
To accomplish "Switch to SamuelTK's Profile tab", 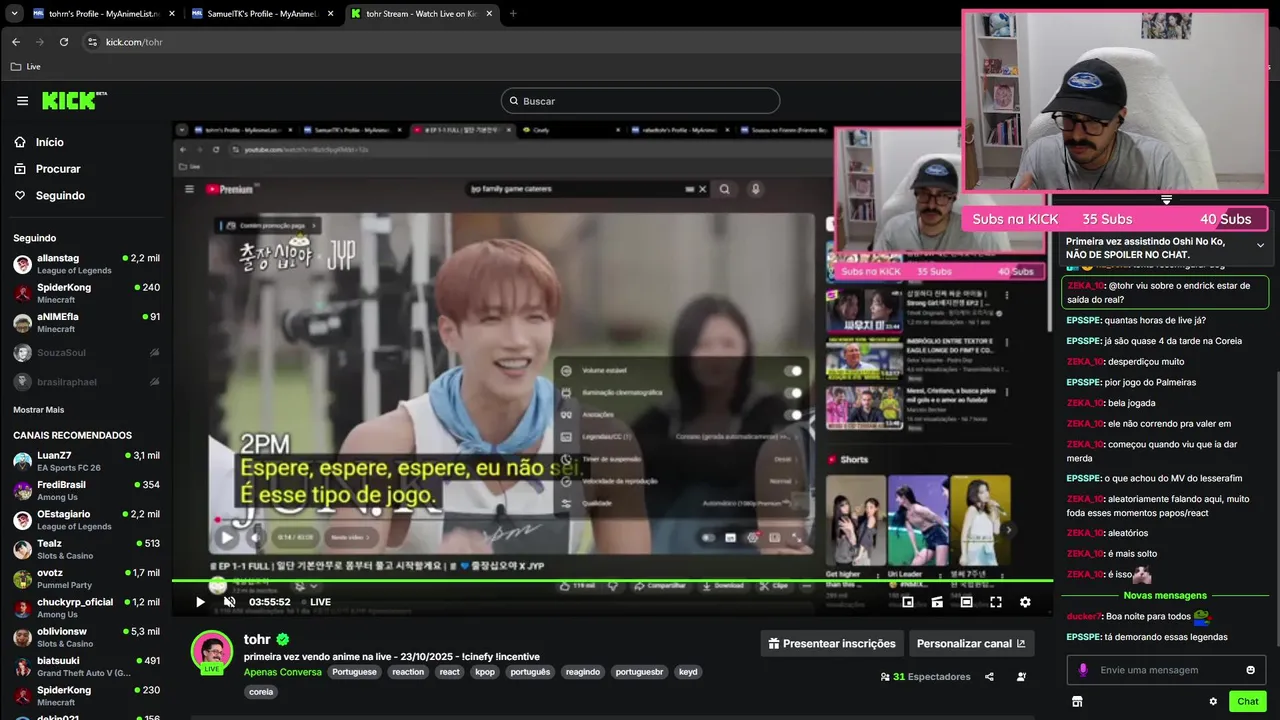I will tap(262, 14).
